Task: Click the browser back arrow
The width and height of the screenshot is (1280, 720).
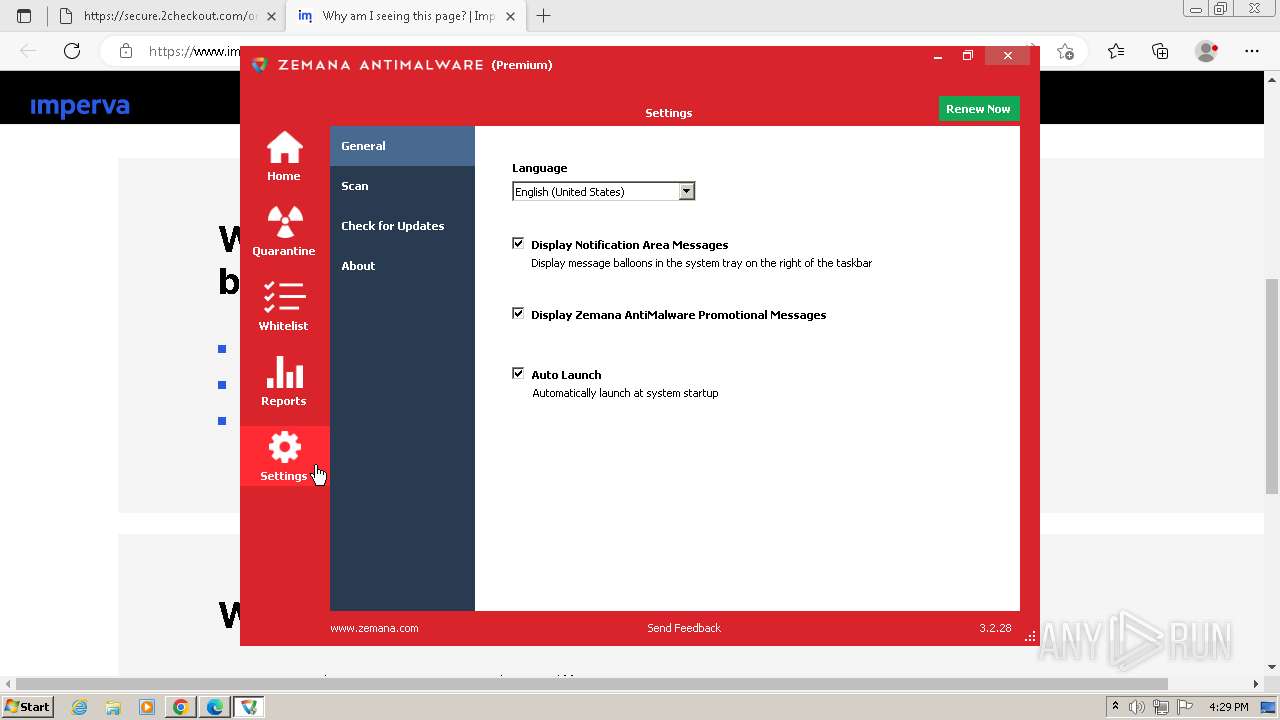Action: click(28, 51)
